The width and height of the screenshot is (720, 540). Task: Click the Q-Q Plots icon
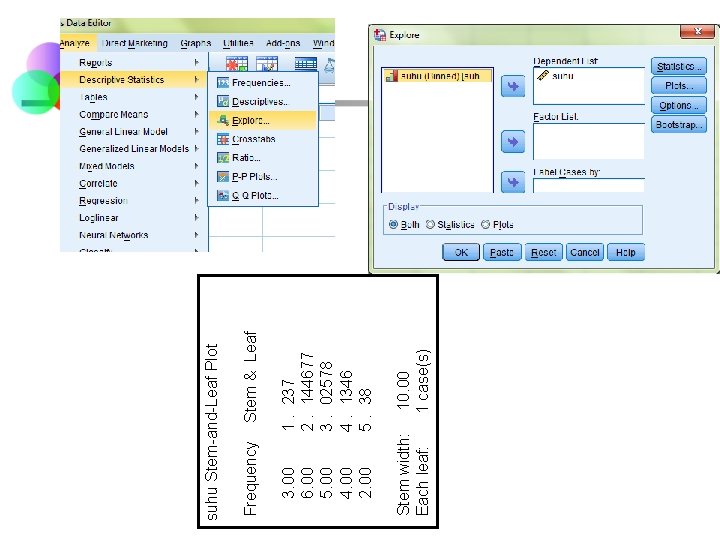coord(223,195)
